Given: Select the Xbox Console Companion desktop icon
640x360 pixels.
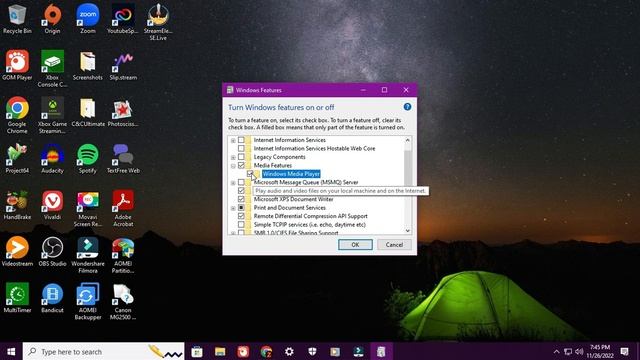Looking at the screenshot, I should pos(52,69).
